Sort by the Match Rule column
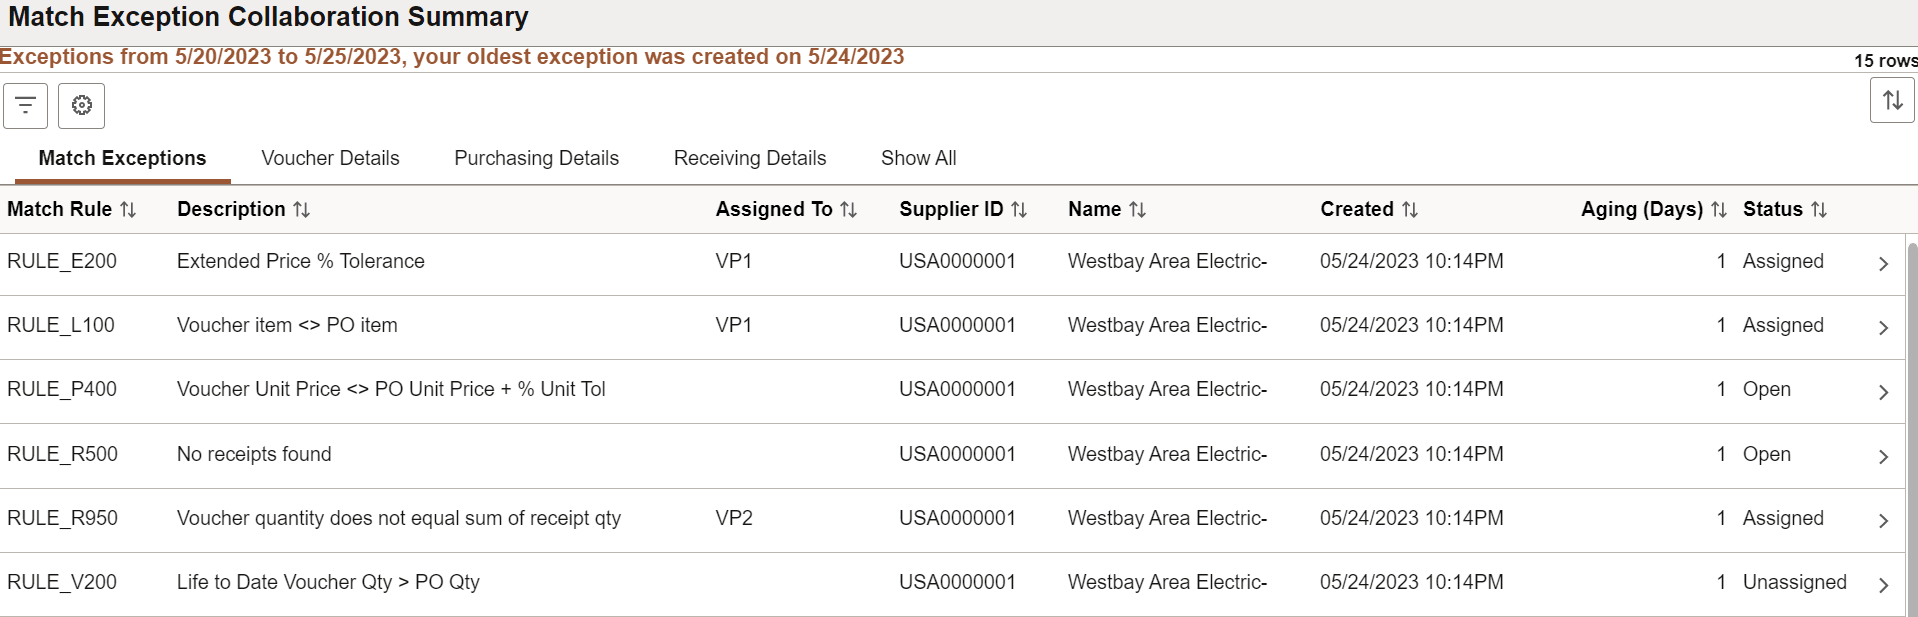The width and height of the screenshot is (1918, 617). coord(128,210)
